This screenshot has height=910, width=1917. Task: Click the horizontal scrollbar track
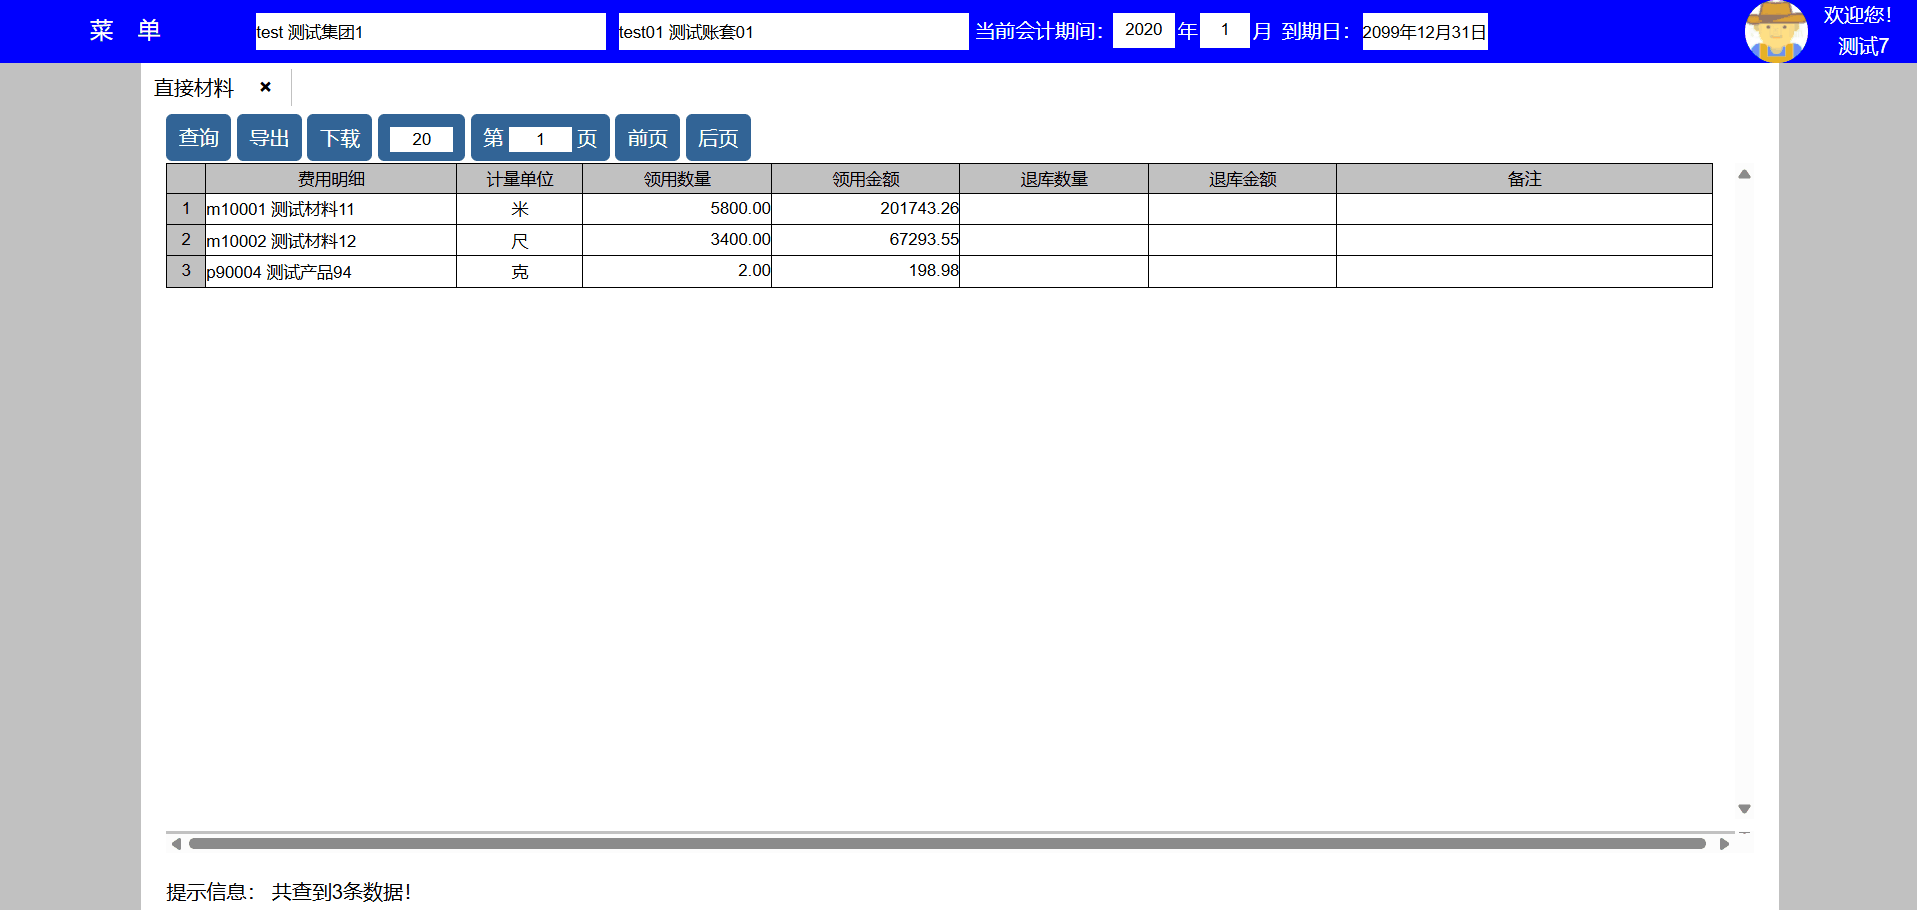tap(946, 844)
